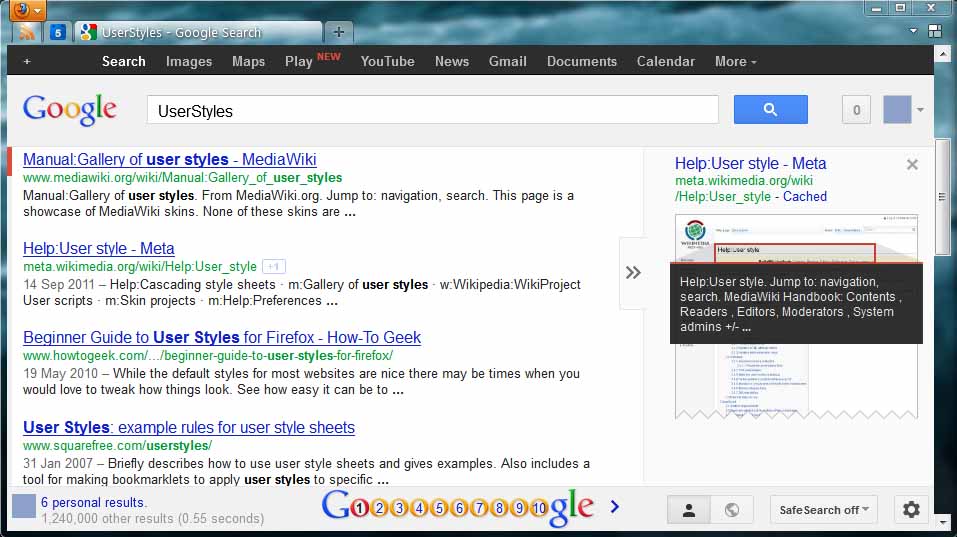This screenshot has height=537, width=957.
Task: Open Help:User style - Meta result link
Action: [99, 249]
